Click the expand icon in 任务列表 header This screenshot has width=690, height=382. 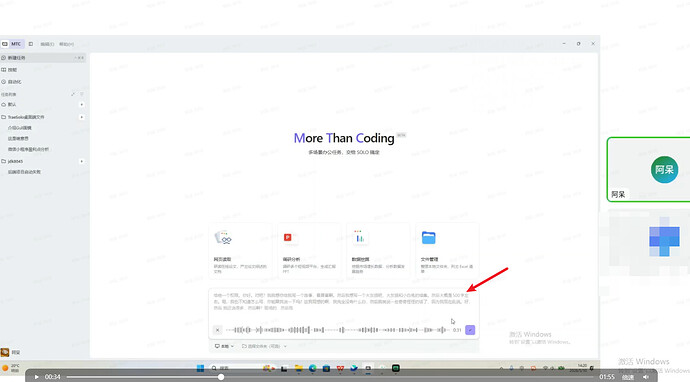tap(73, 94)
